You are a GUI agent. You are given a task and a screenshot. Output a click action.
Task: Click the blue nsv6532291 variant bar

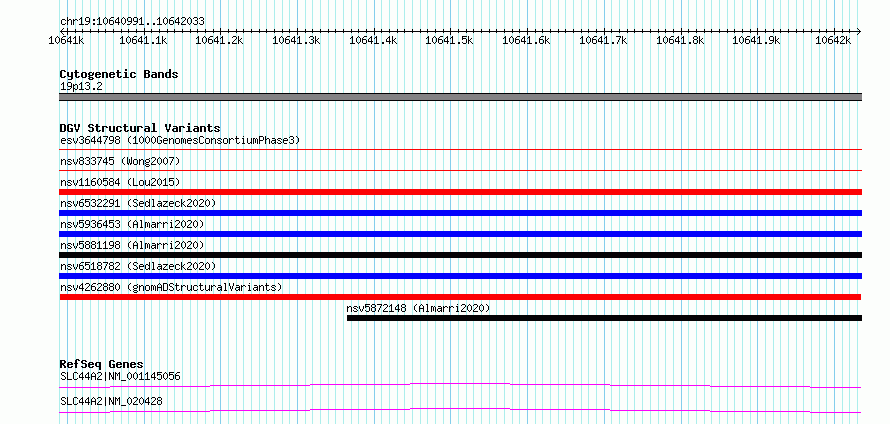point(461,213)
